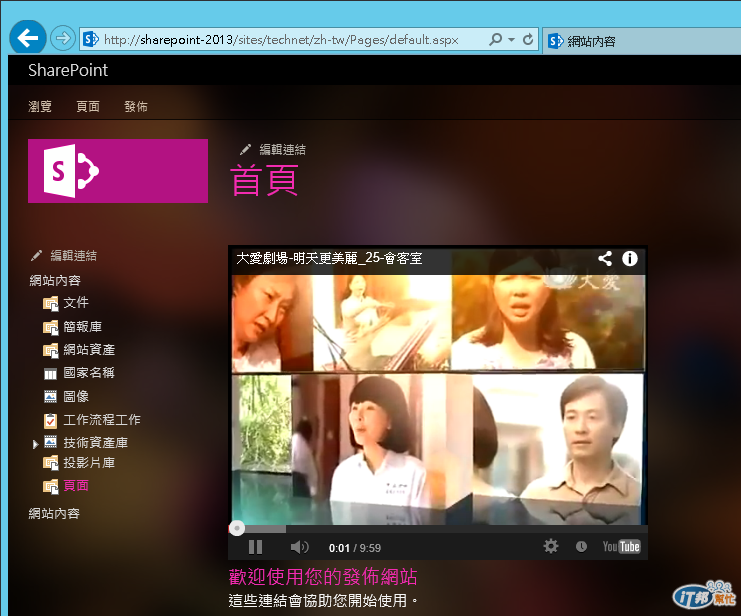Click the video title 大愛劇場-明天更美麗_25-會客室

(329, 258)
